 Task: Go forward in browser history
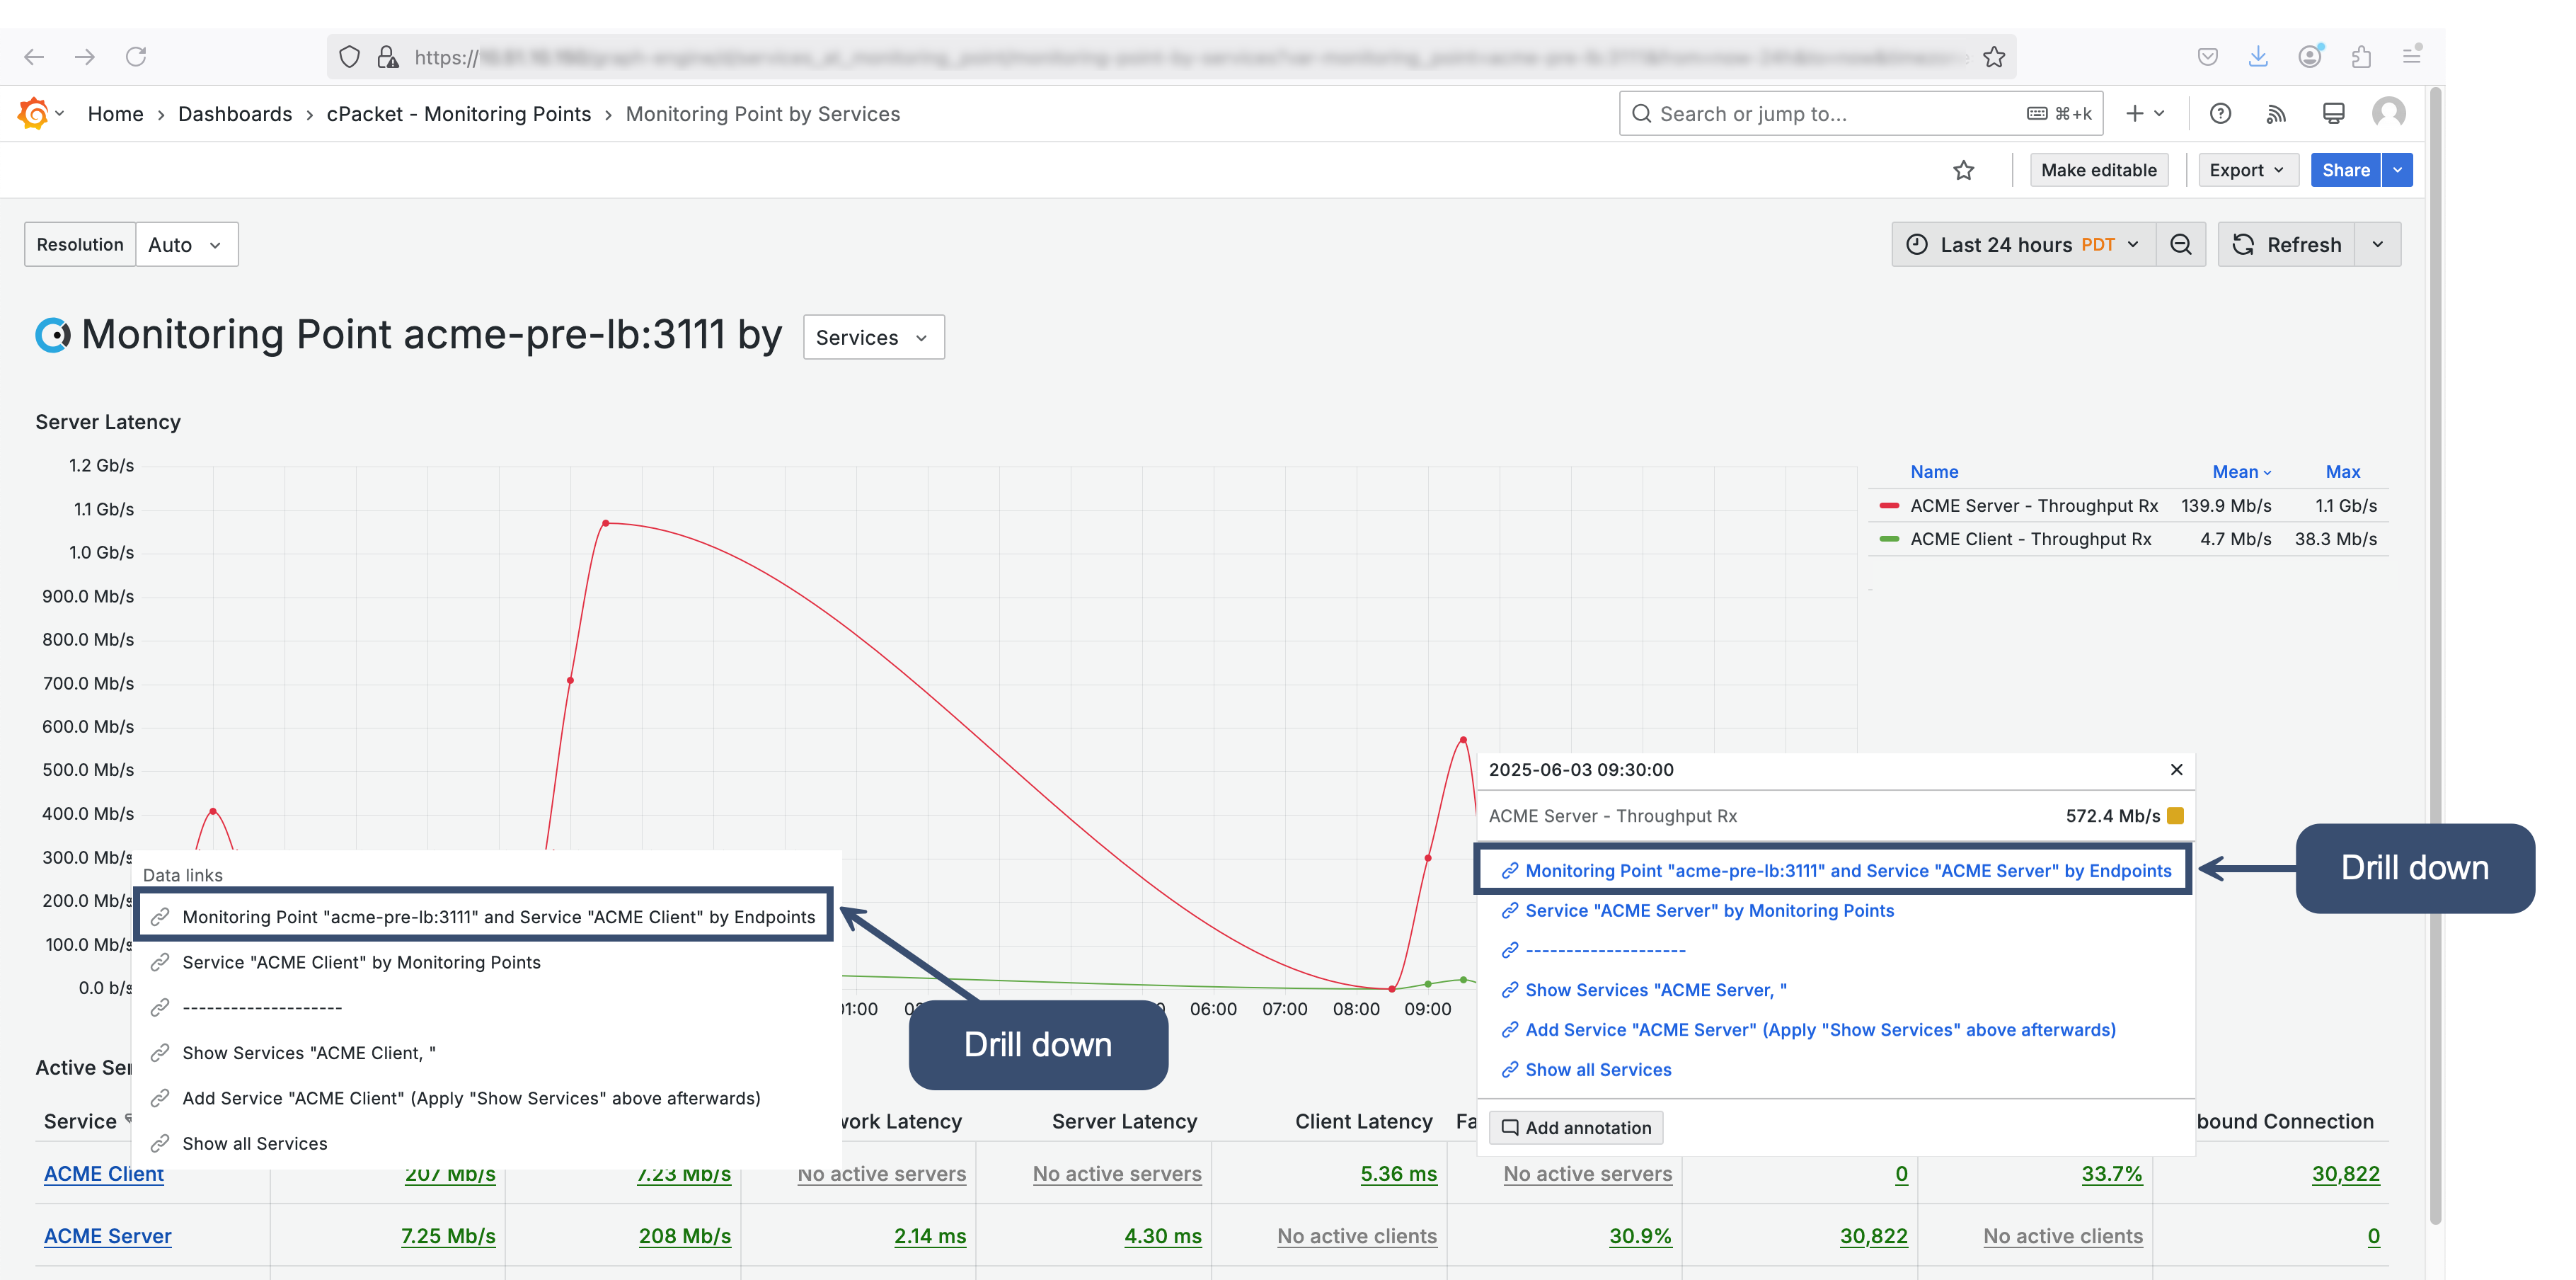click(x=85, y=57)
